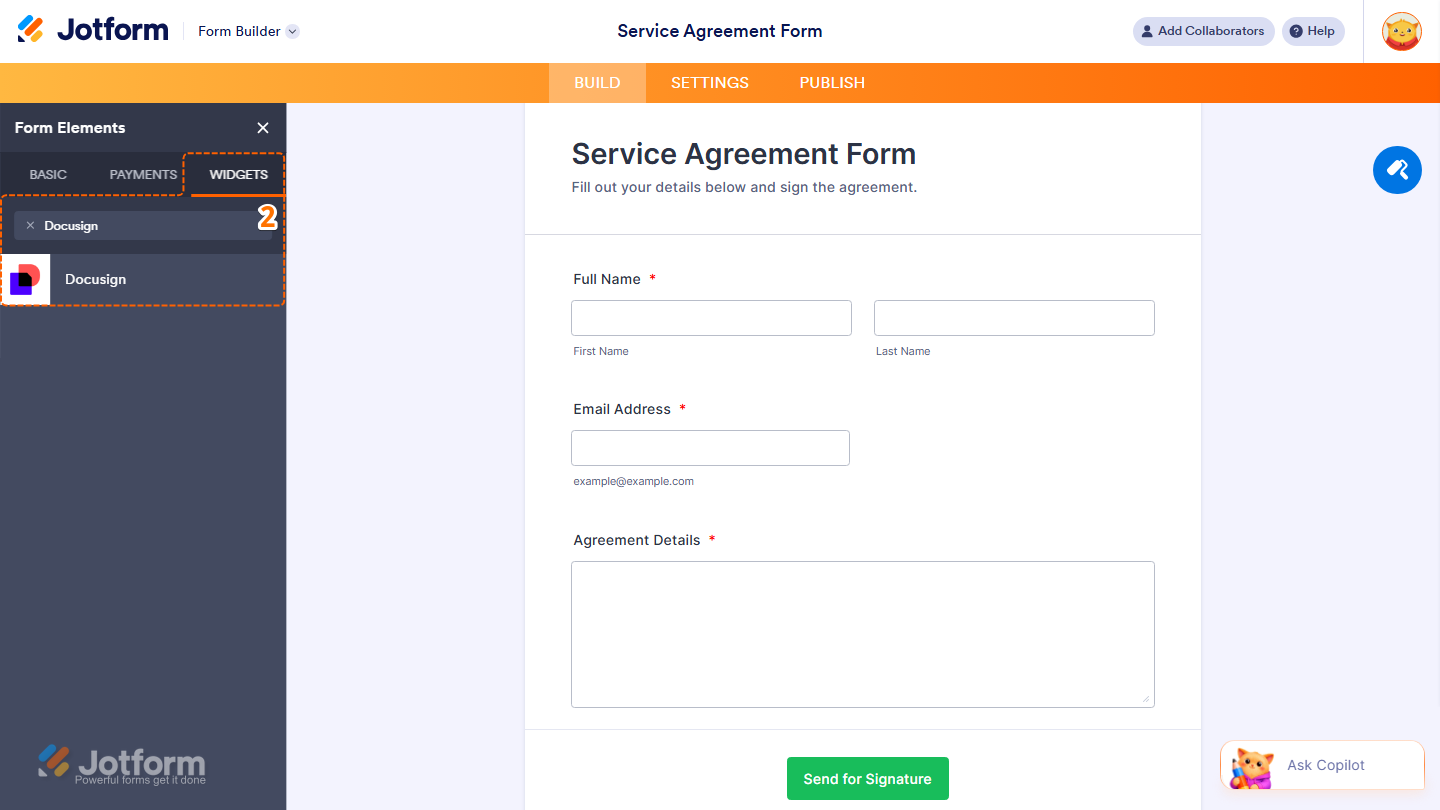Select the Docusign widget

point(143,279)
